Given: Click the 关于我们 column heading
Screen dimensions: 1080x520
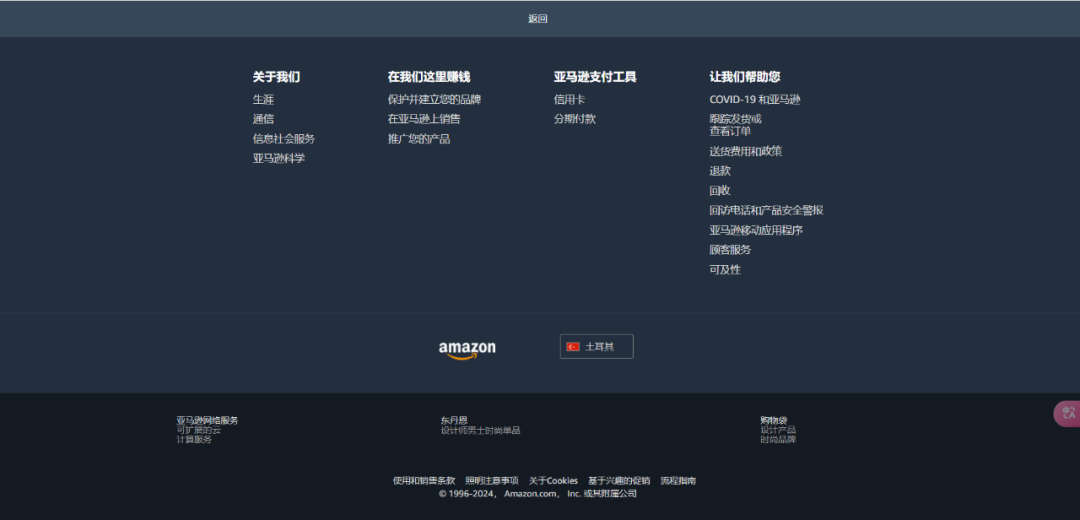Looking at the screenshot, I should [x=276, y=77].
